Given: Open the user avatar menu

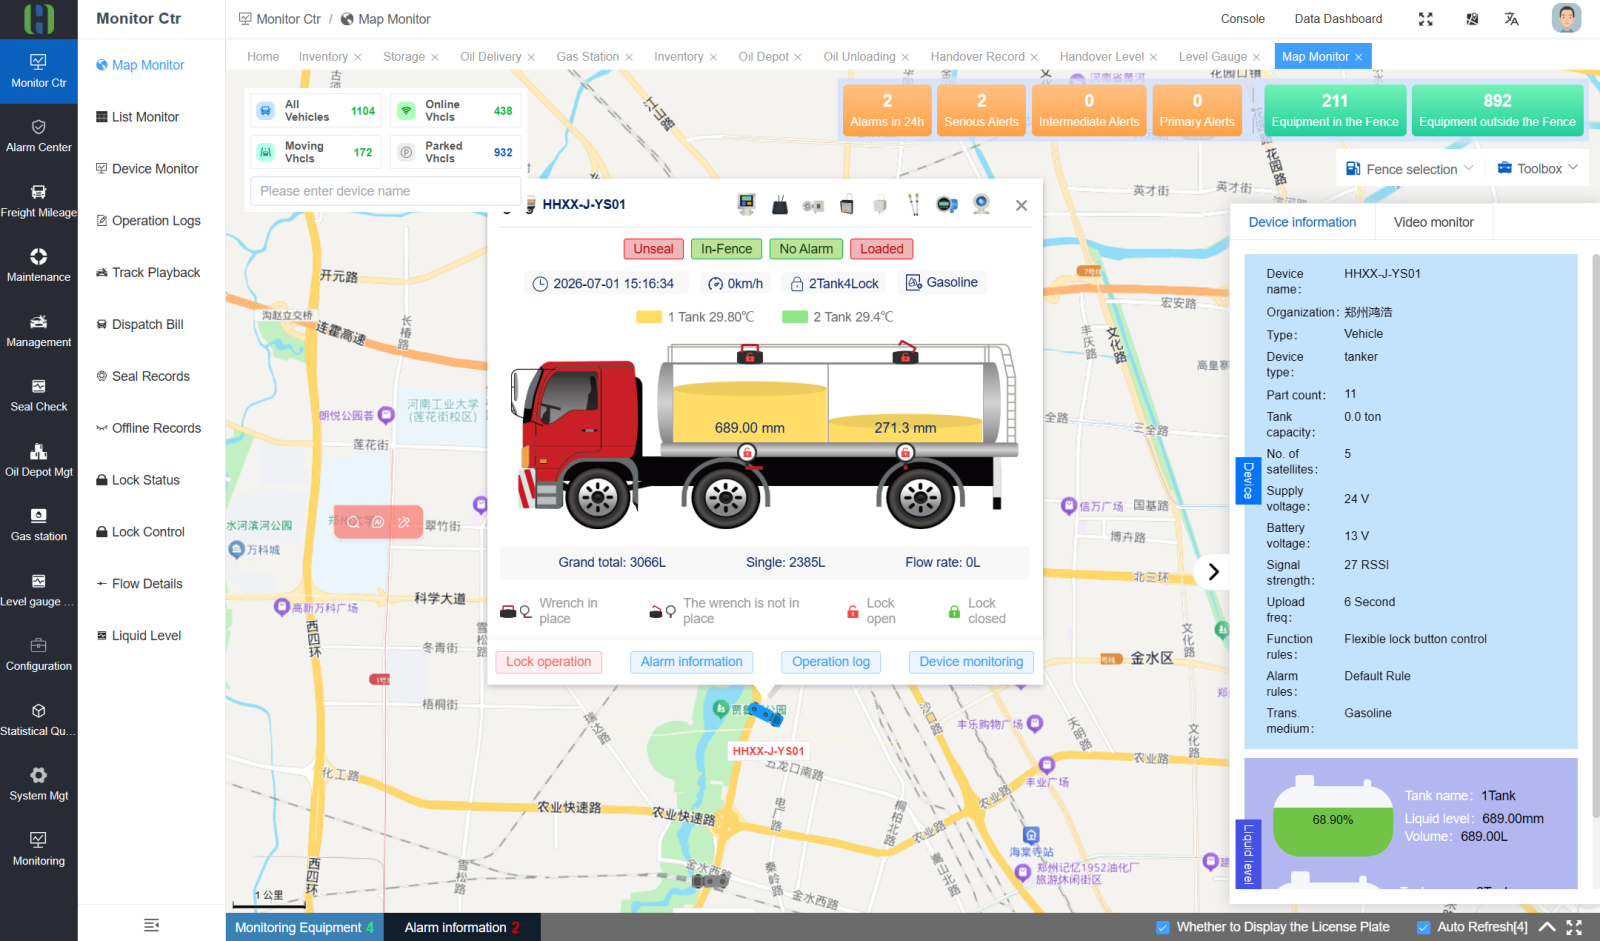Looking at the screenshot, I should click(1566, 18).
